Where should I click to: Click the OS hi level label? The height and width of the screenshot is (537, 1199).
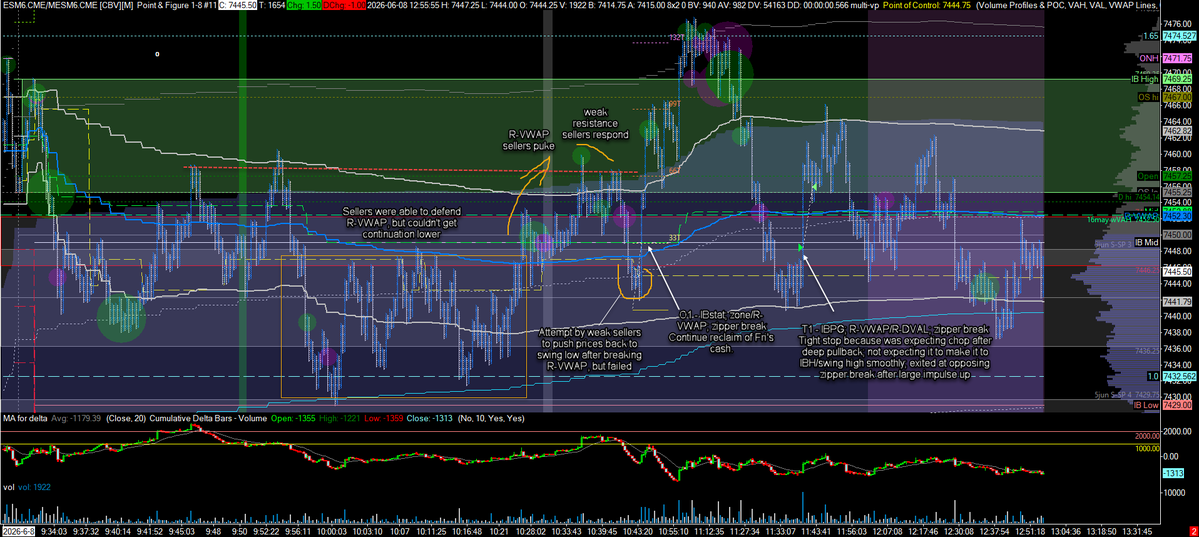click(1148, 97)
